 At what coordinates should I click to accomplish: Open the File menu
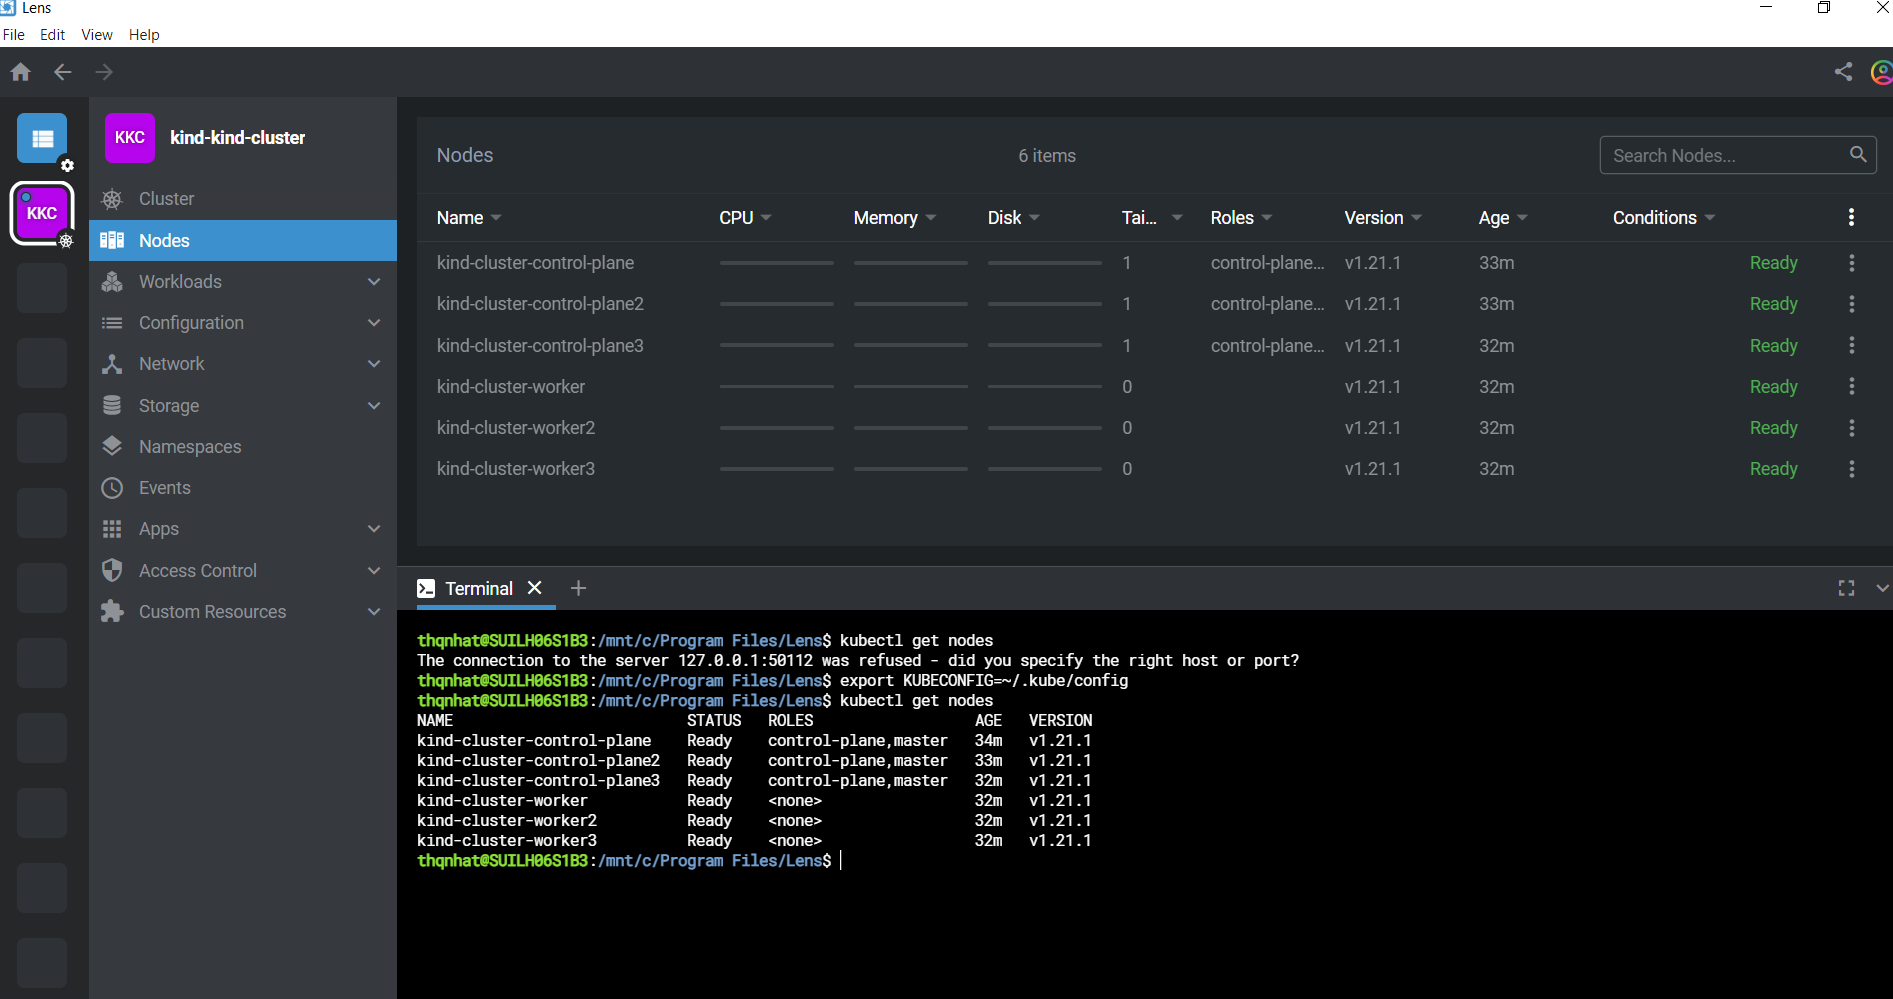tap(14, 35)
